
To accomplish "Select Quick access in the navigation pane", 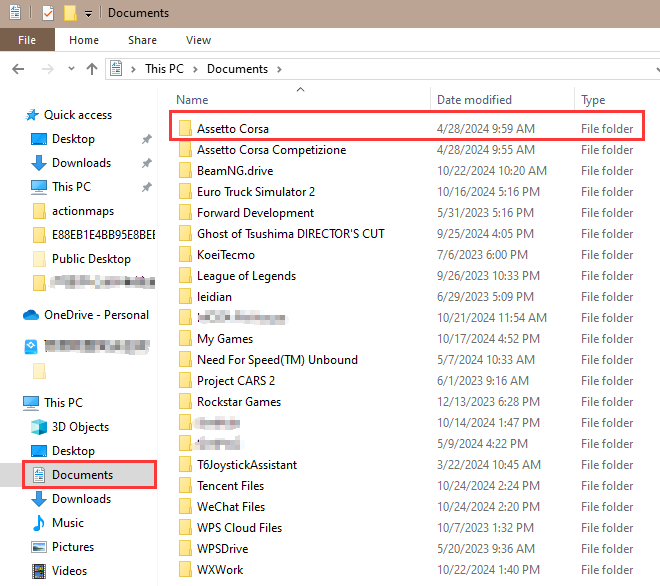I will 78,115.
